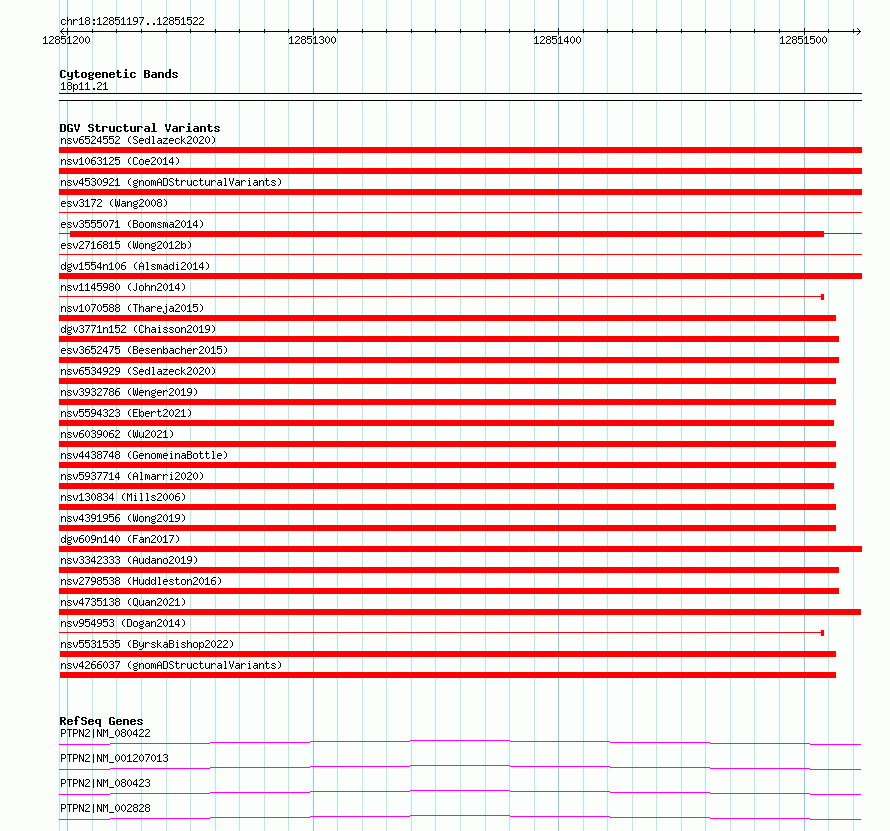
Task: Click the chr18:12851197..12851522 region label
Action: [x=132, y=21]
